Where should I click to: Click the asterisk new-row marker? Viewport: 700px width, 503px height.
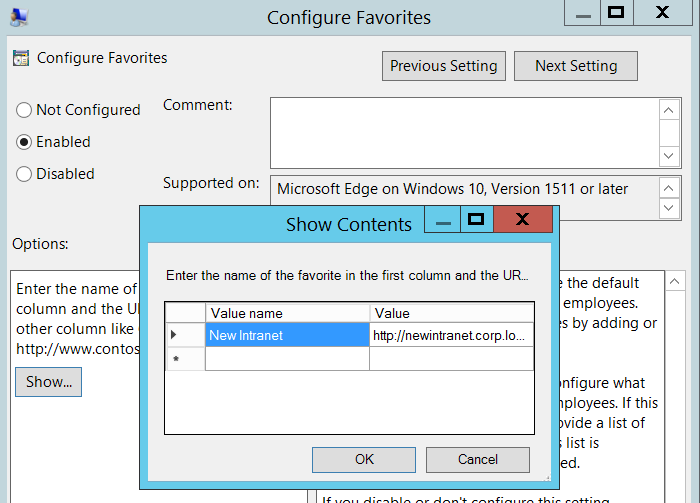coord(175,359)
